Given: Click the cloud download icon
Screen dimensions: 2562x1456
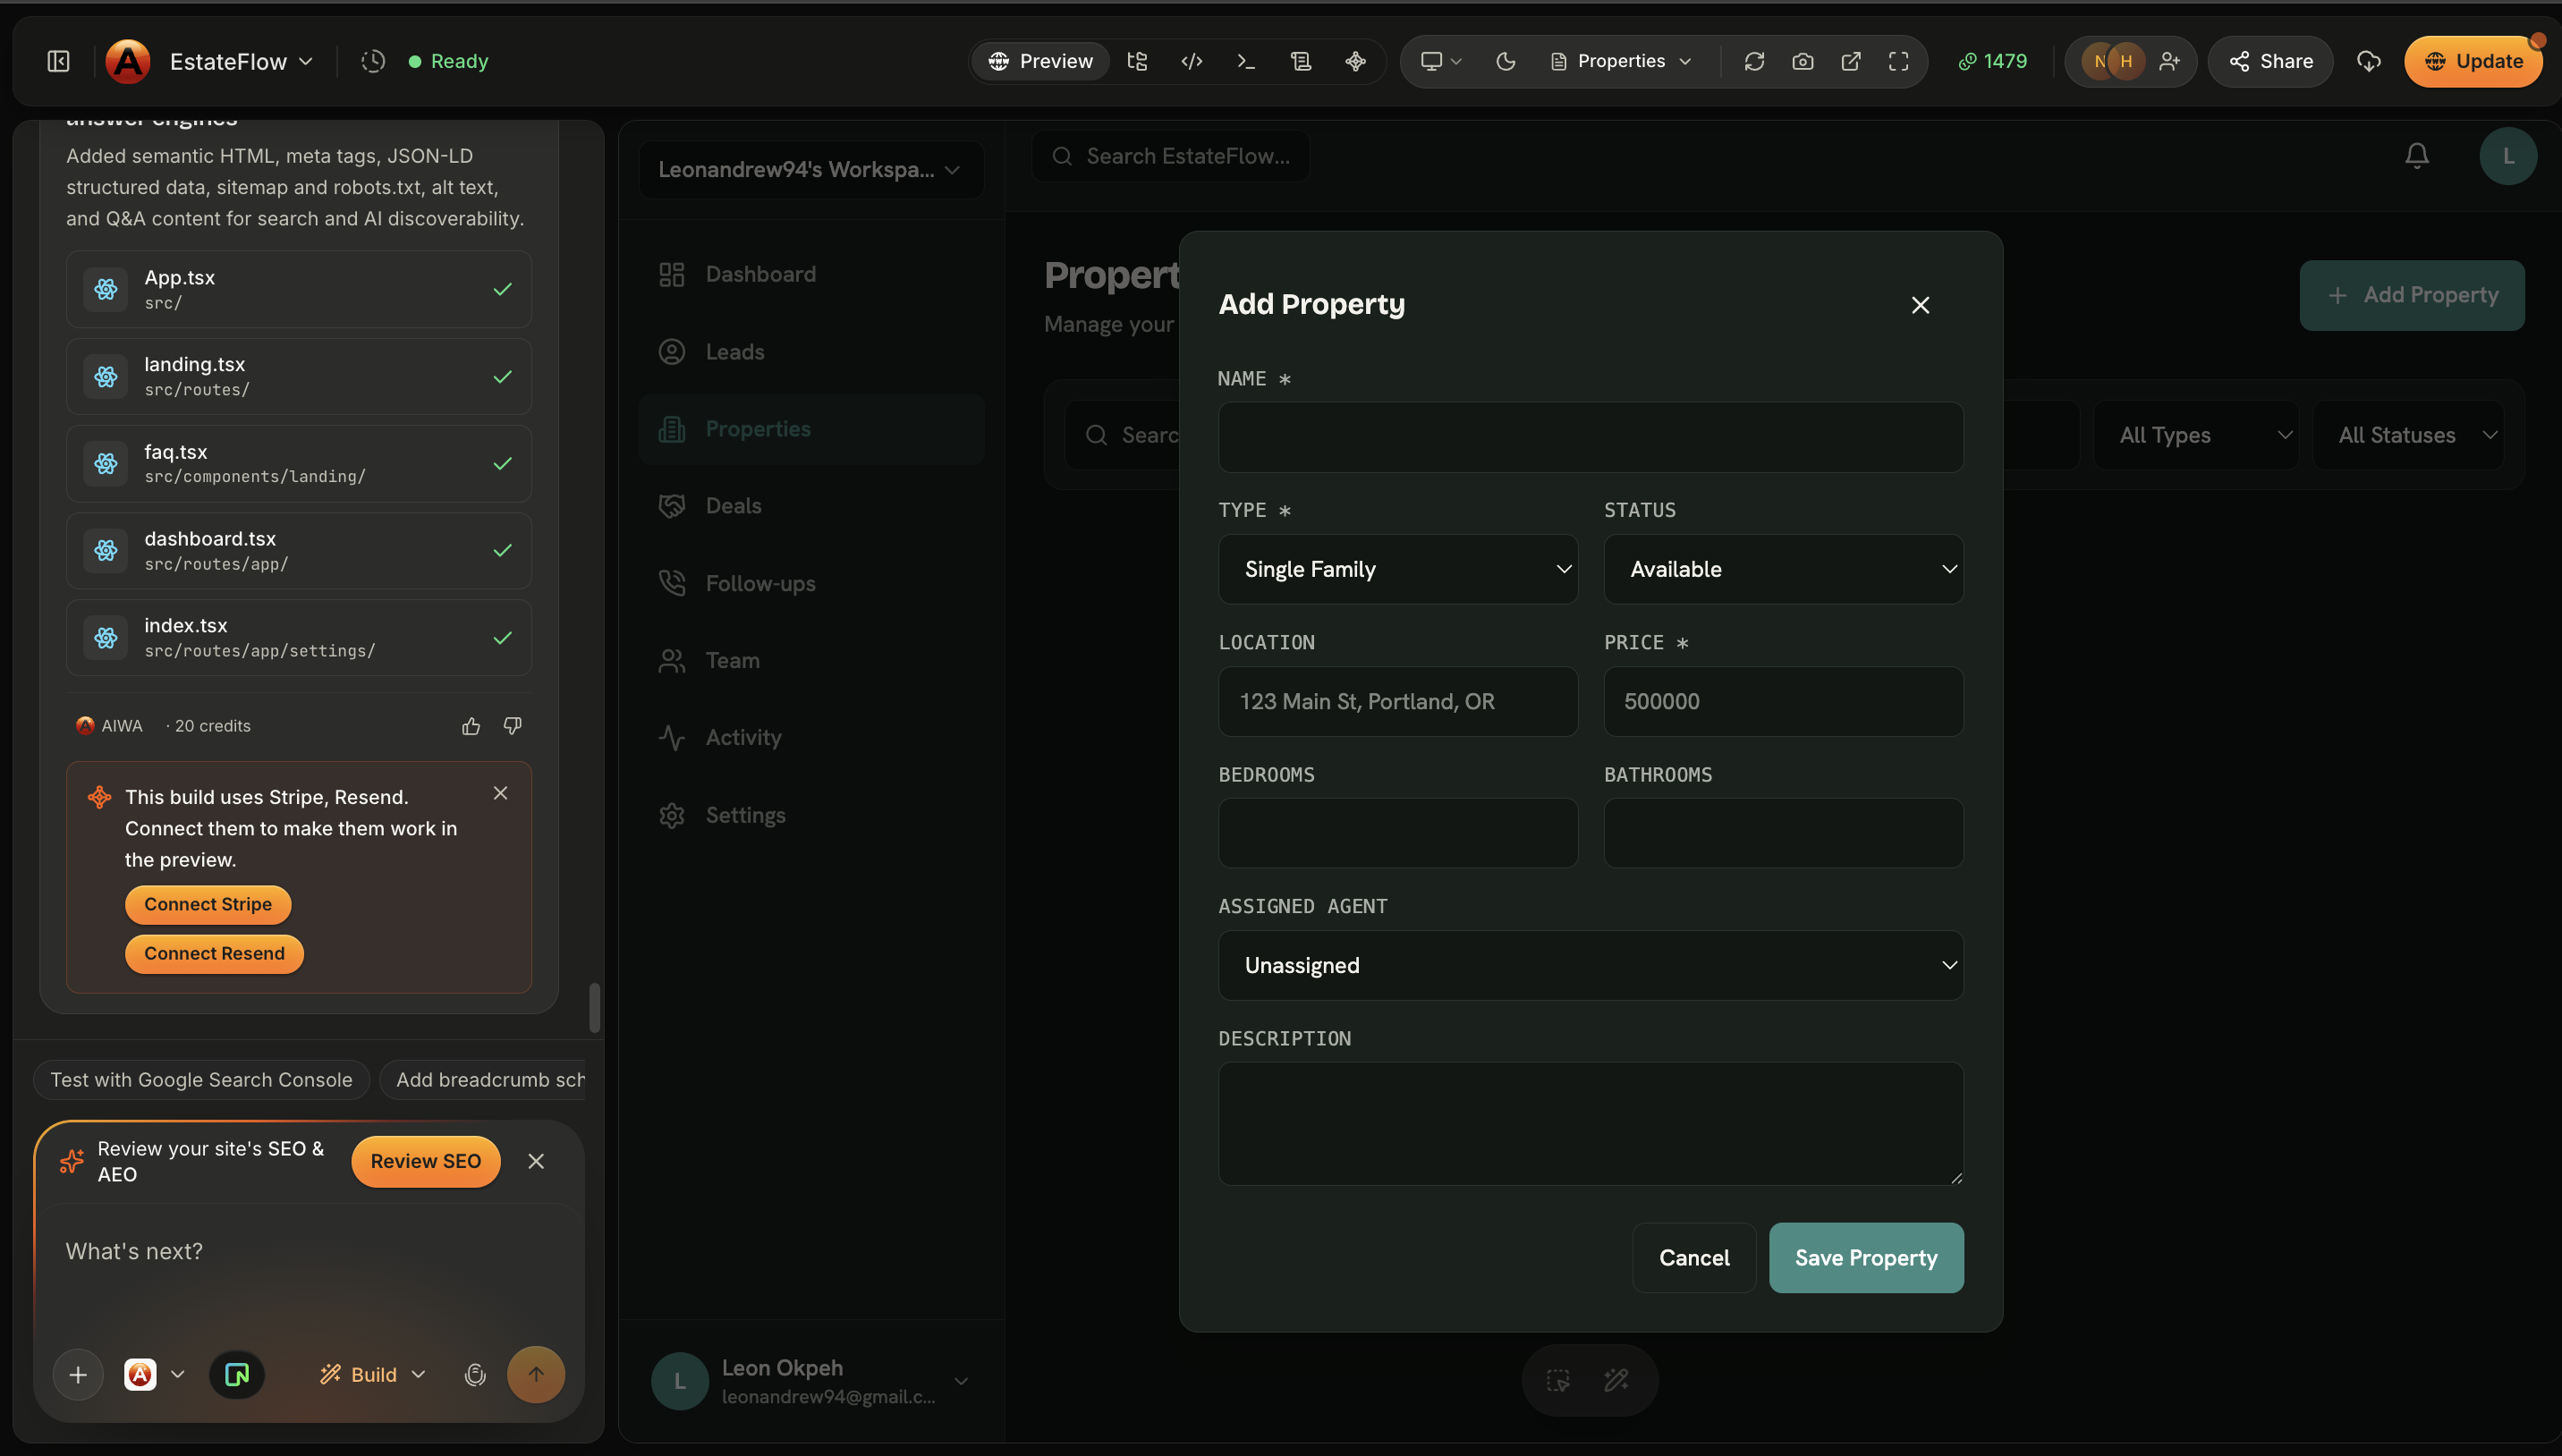Looking at the screenshot, I should 2368,61.
